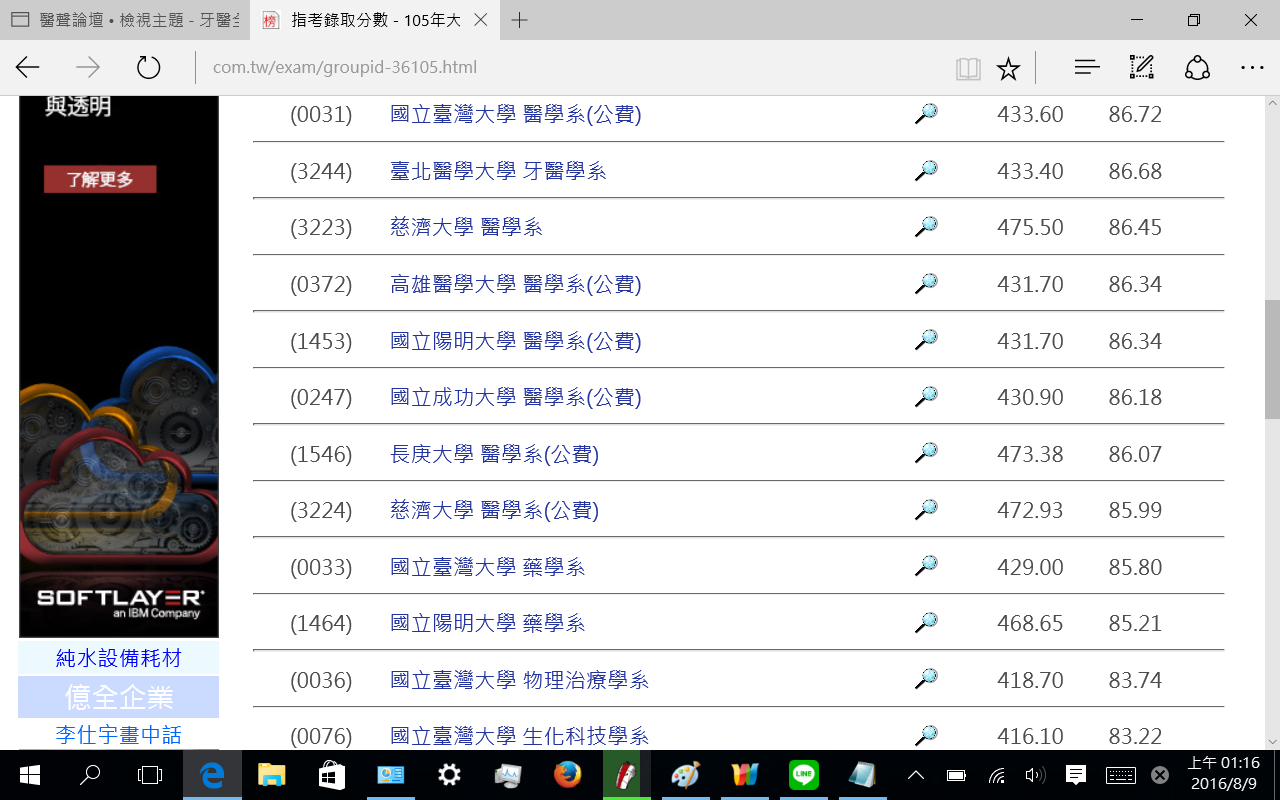Click magnifier icon for 國立臺灣大學 醫學系(公費)
Image resolution: width=1280 pixels, height=800 pixels.
926,114
